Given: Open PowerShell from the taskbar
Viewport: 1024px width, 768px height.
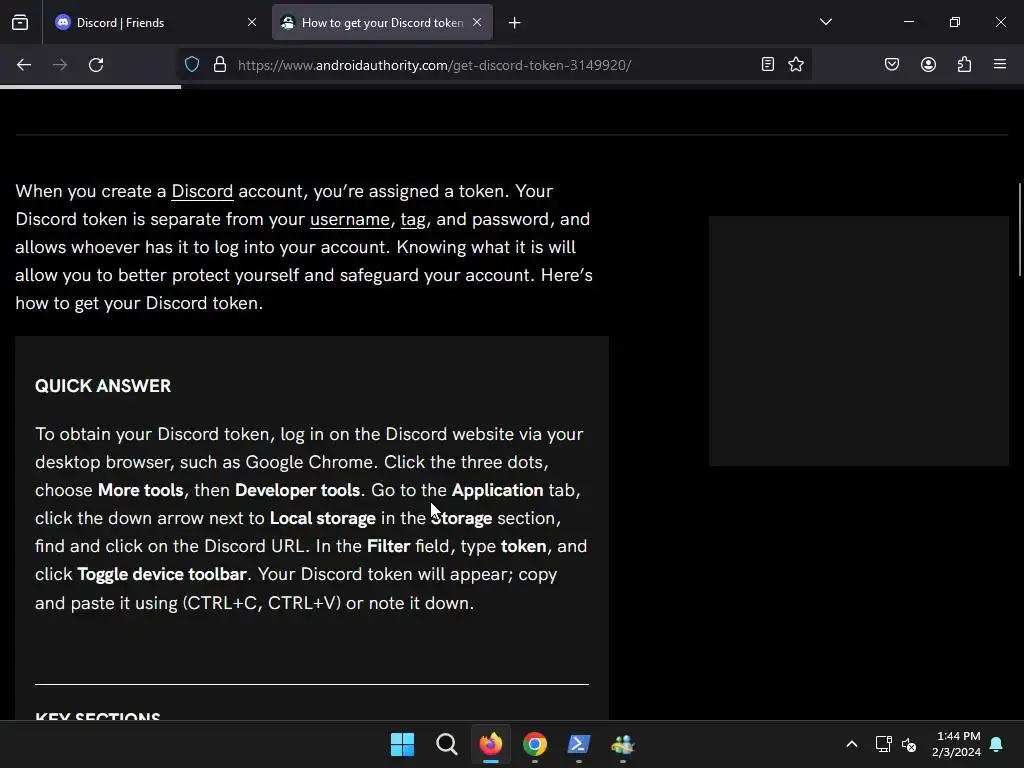Looking at the screenshot, I should click(x=579, y=744).
